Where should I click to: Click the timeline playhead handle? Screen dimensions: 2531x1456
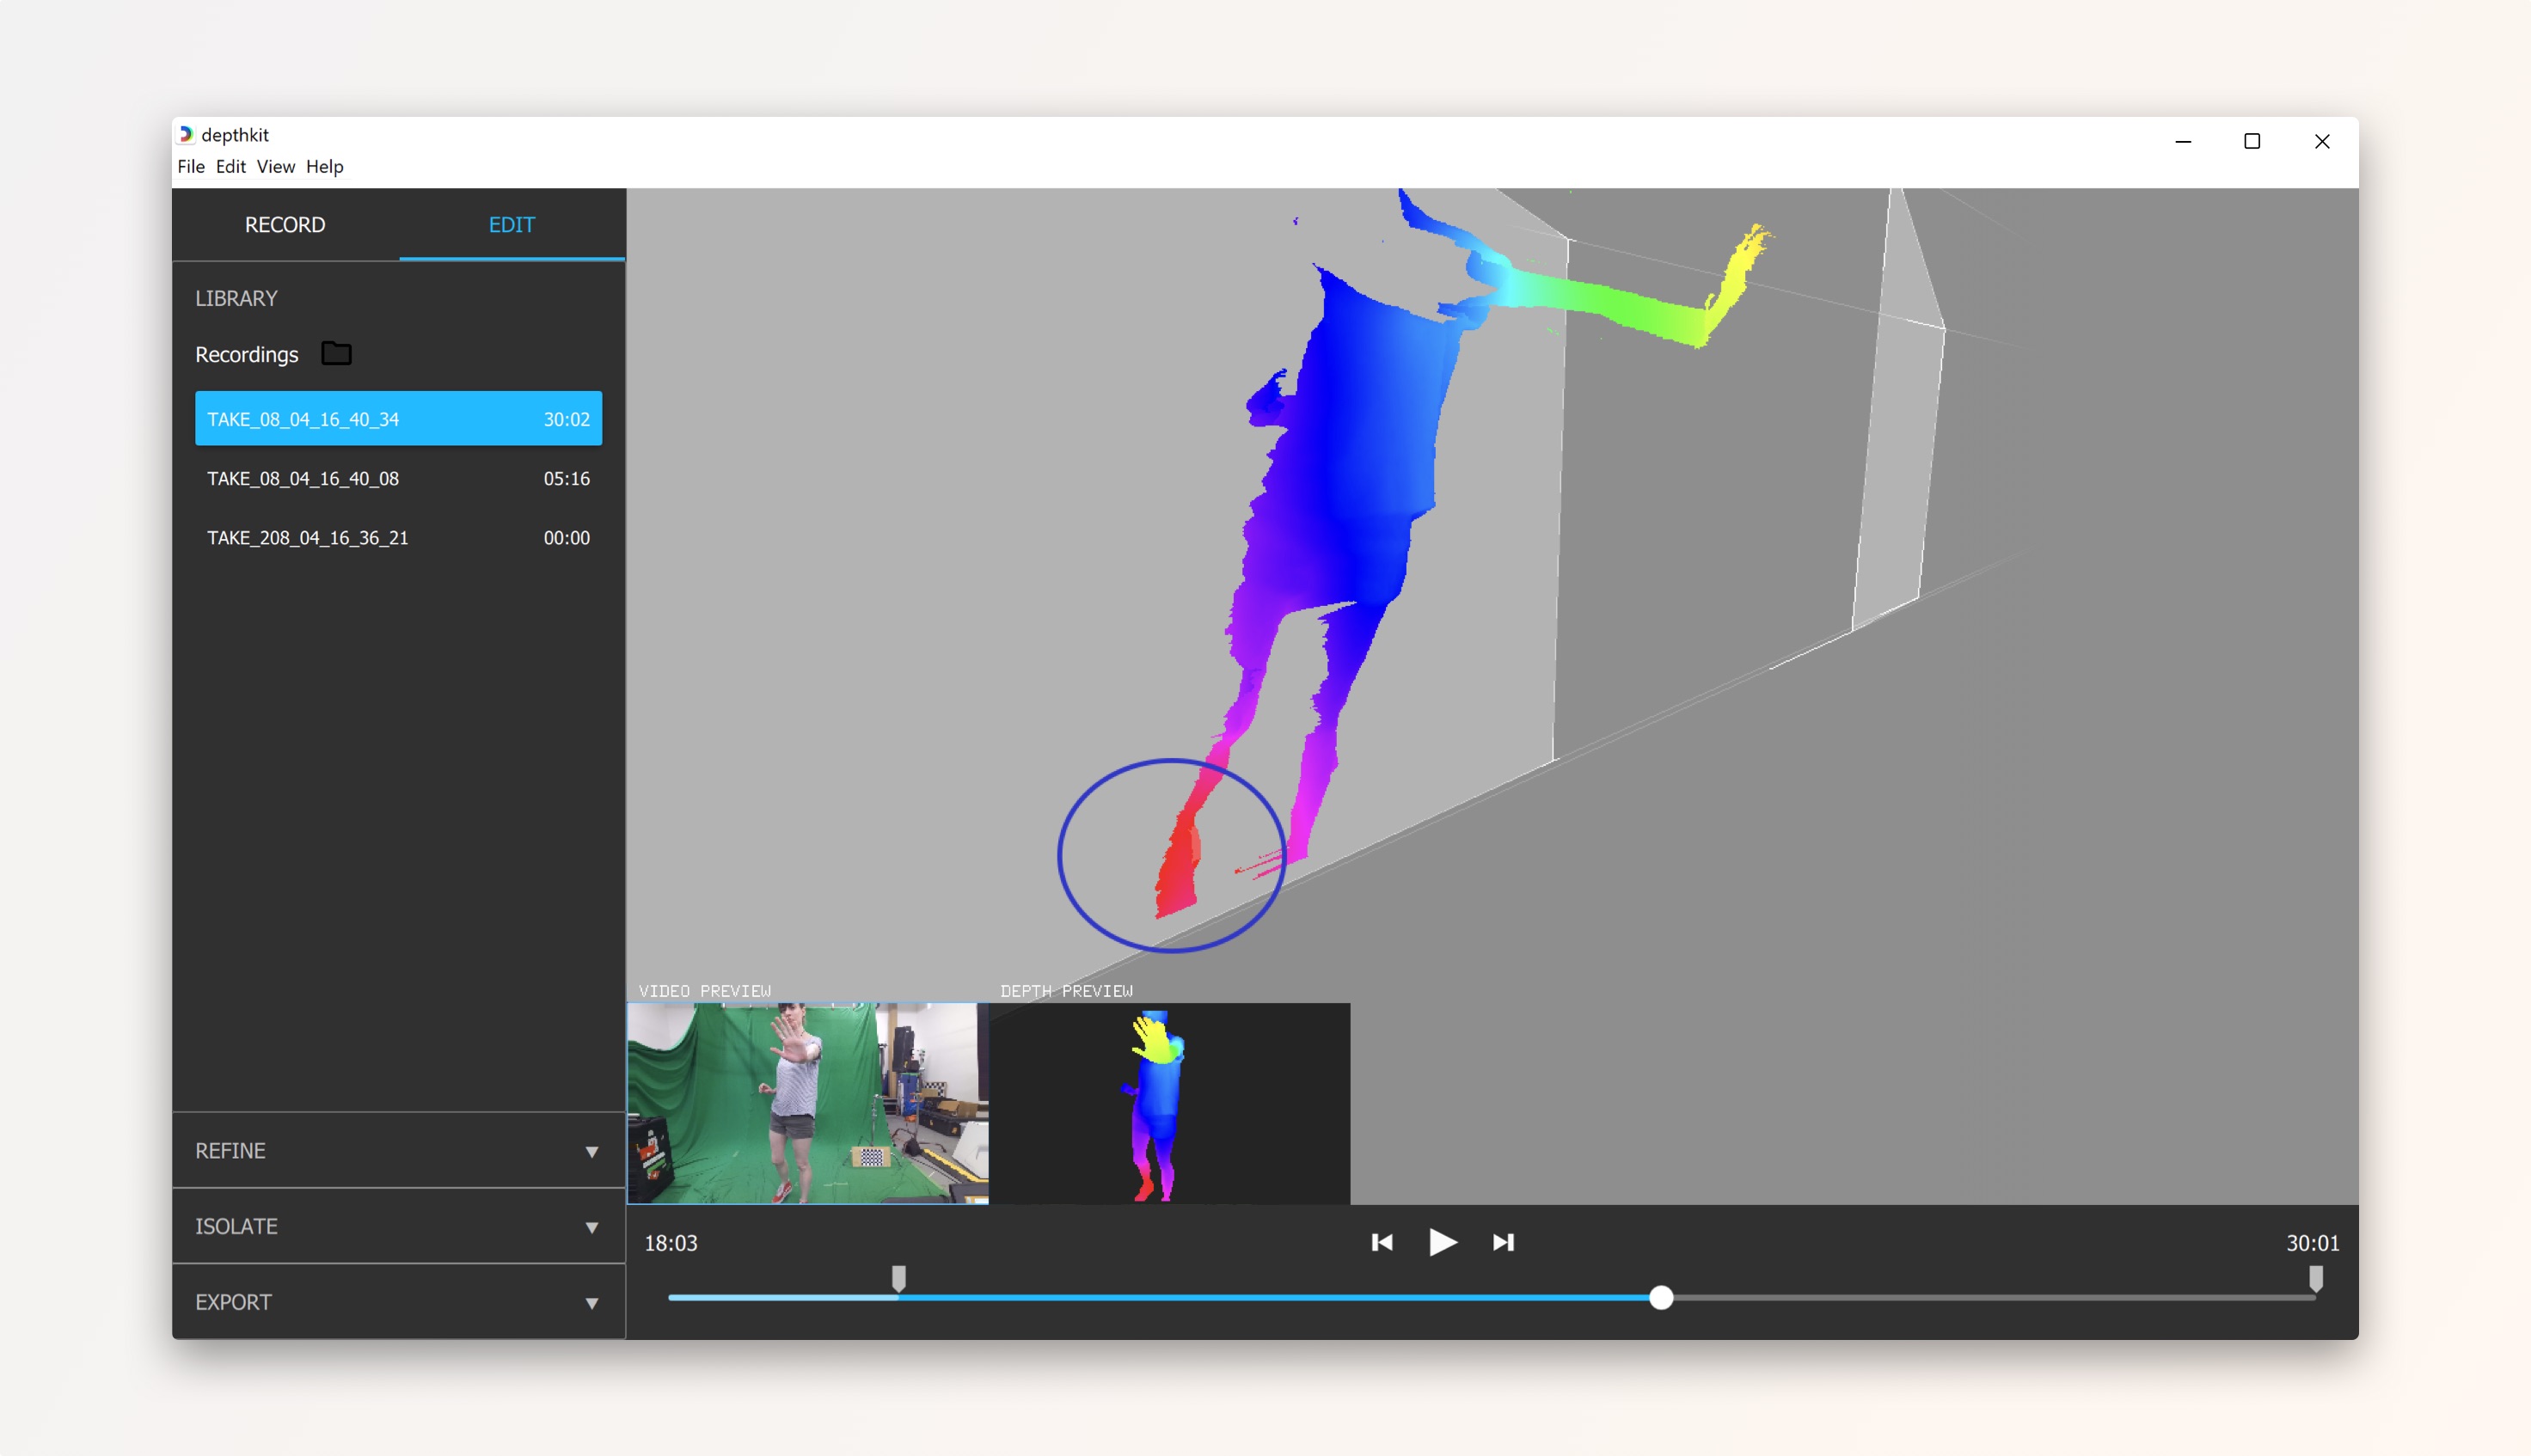[1661, 1298]
